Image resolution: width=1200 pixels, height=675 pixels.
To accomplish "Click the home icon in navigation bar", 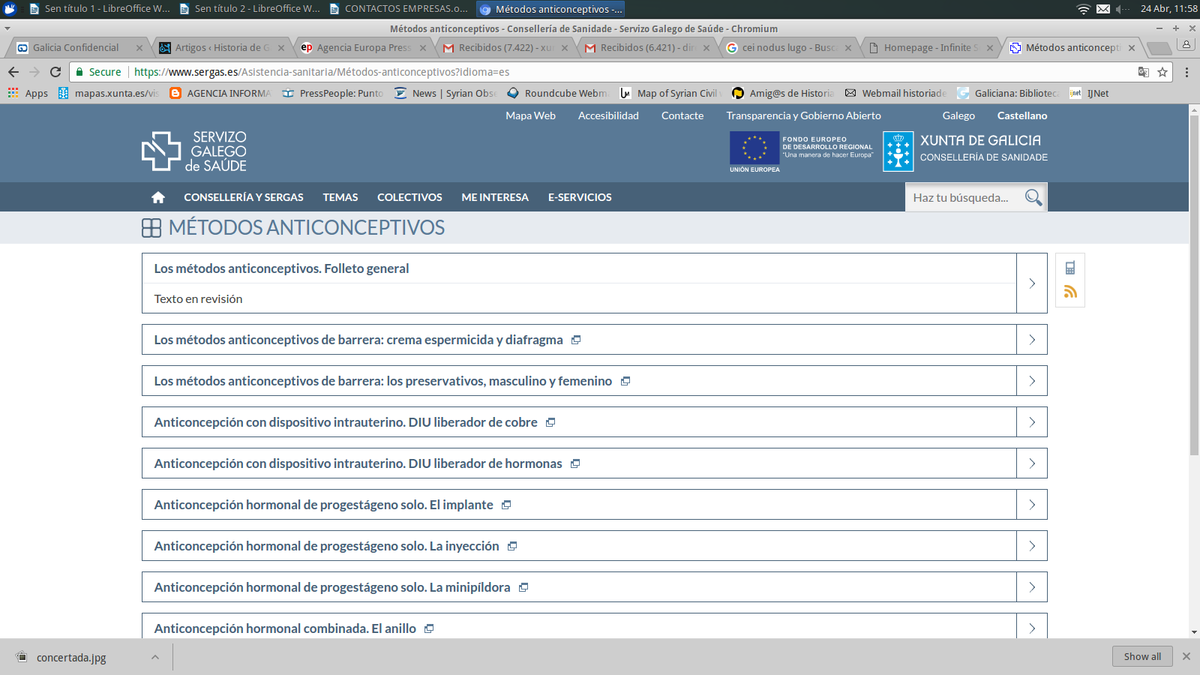I will click(x=157, y=197).
